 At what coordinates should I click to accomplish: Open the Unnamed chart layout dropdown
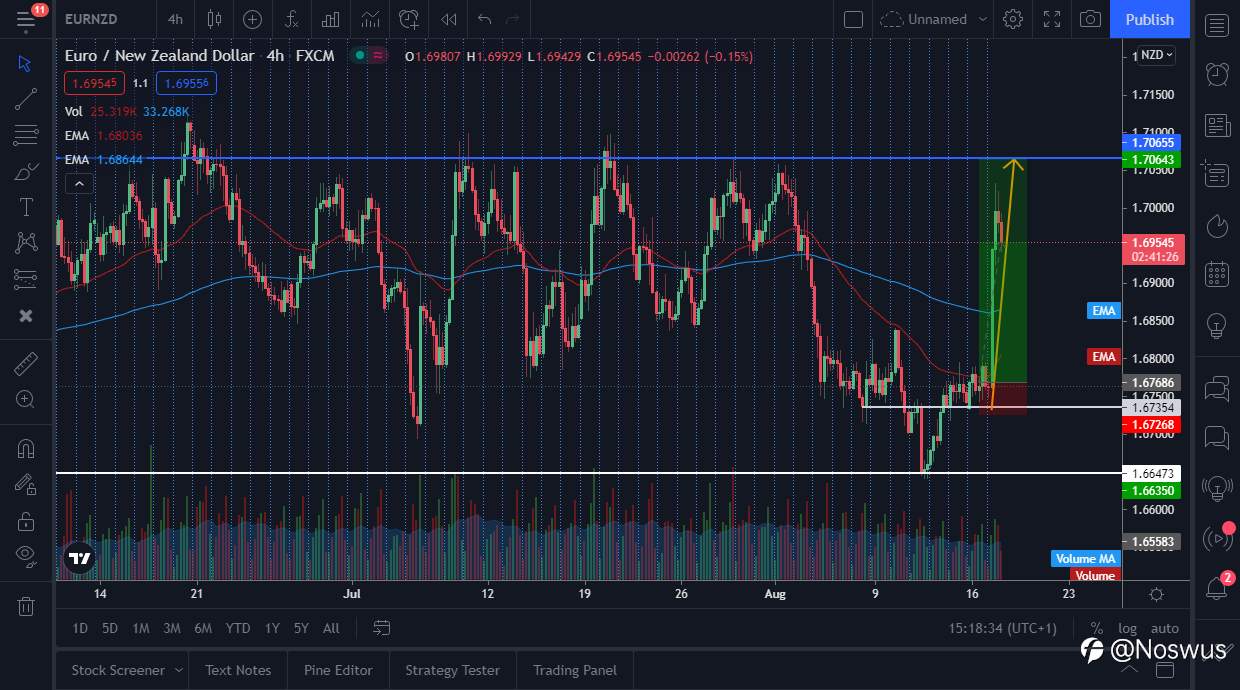[934, 19]
